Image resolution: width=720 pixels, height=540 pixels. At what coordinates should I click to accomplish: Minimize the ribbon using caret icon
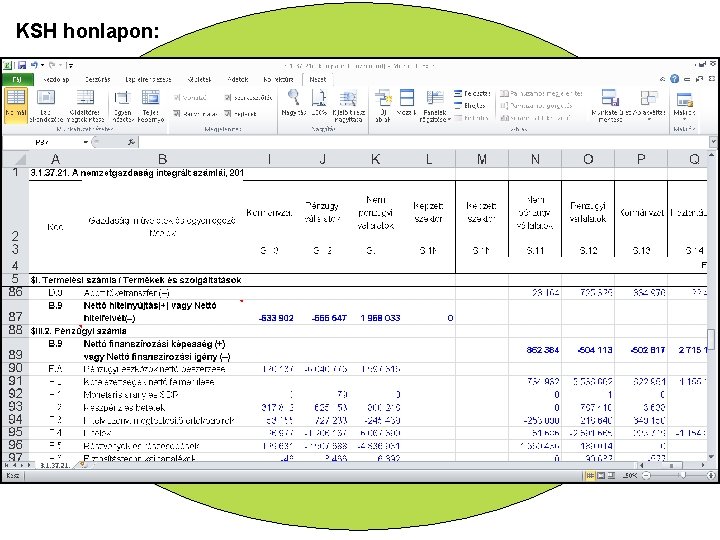(662, 79)
